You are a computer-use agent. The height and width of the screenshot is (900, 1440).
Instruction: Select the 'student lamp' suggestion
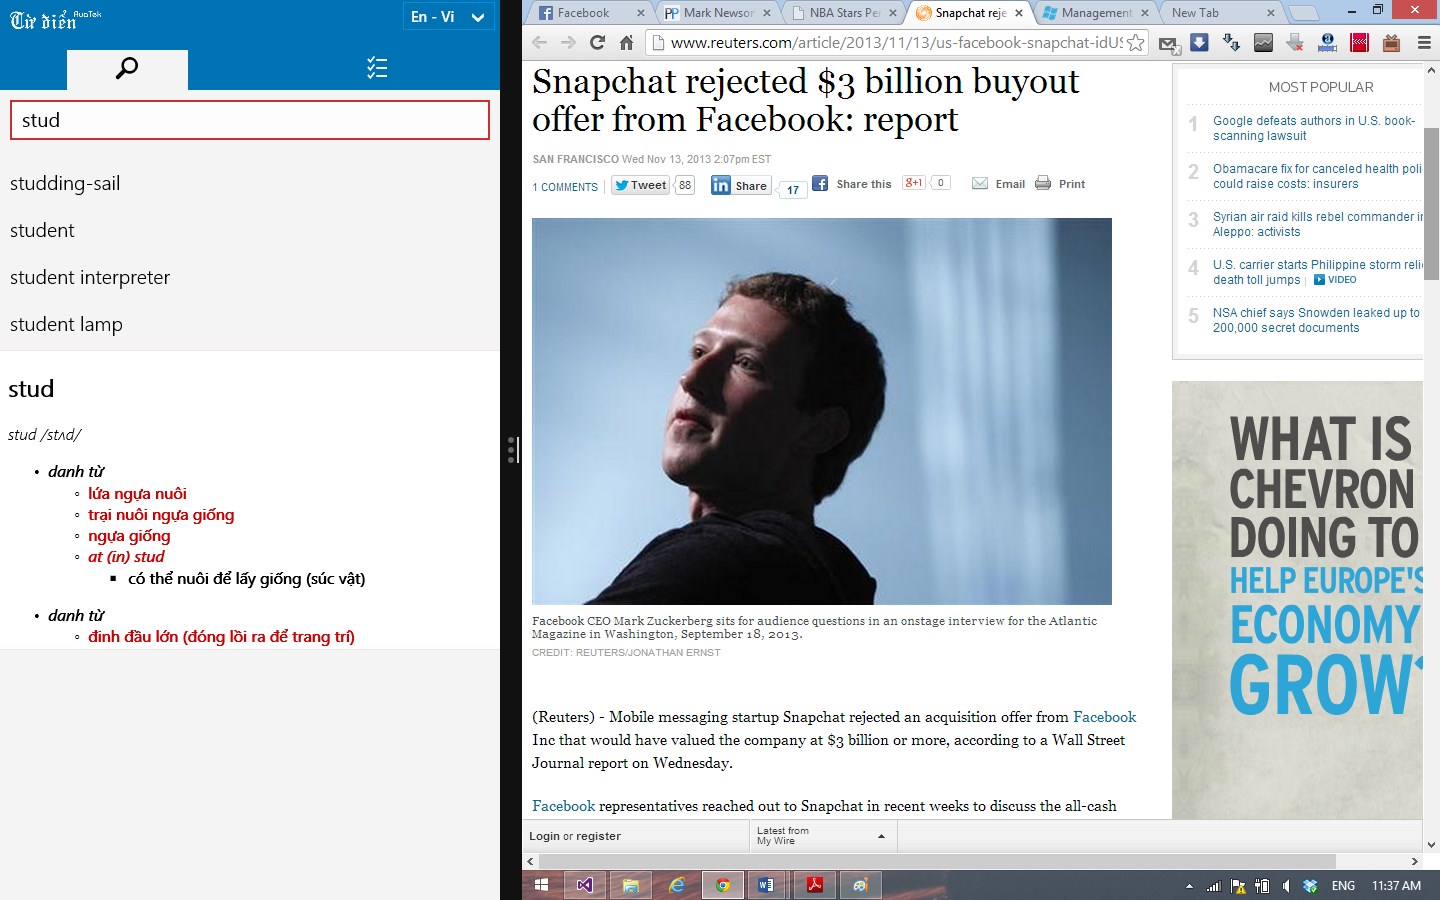66,324
